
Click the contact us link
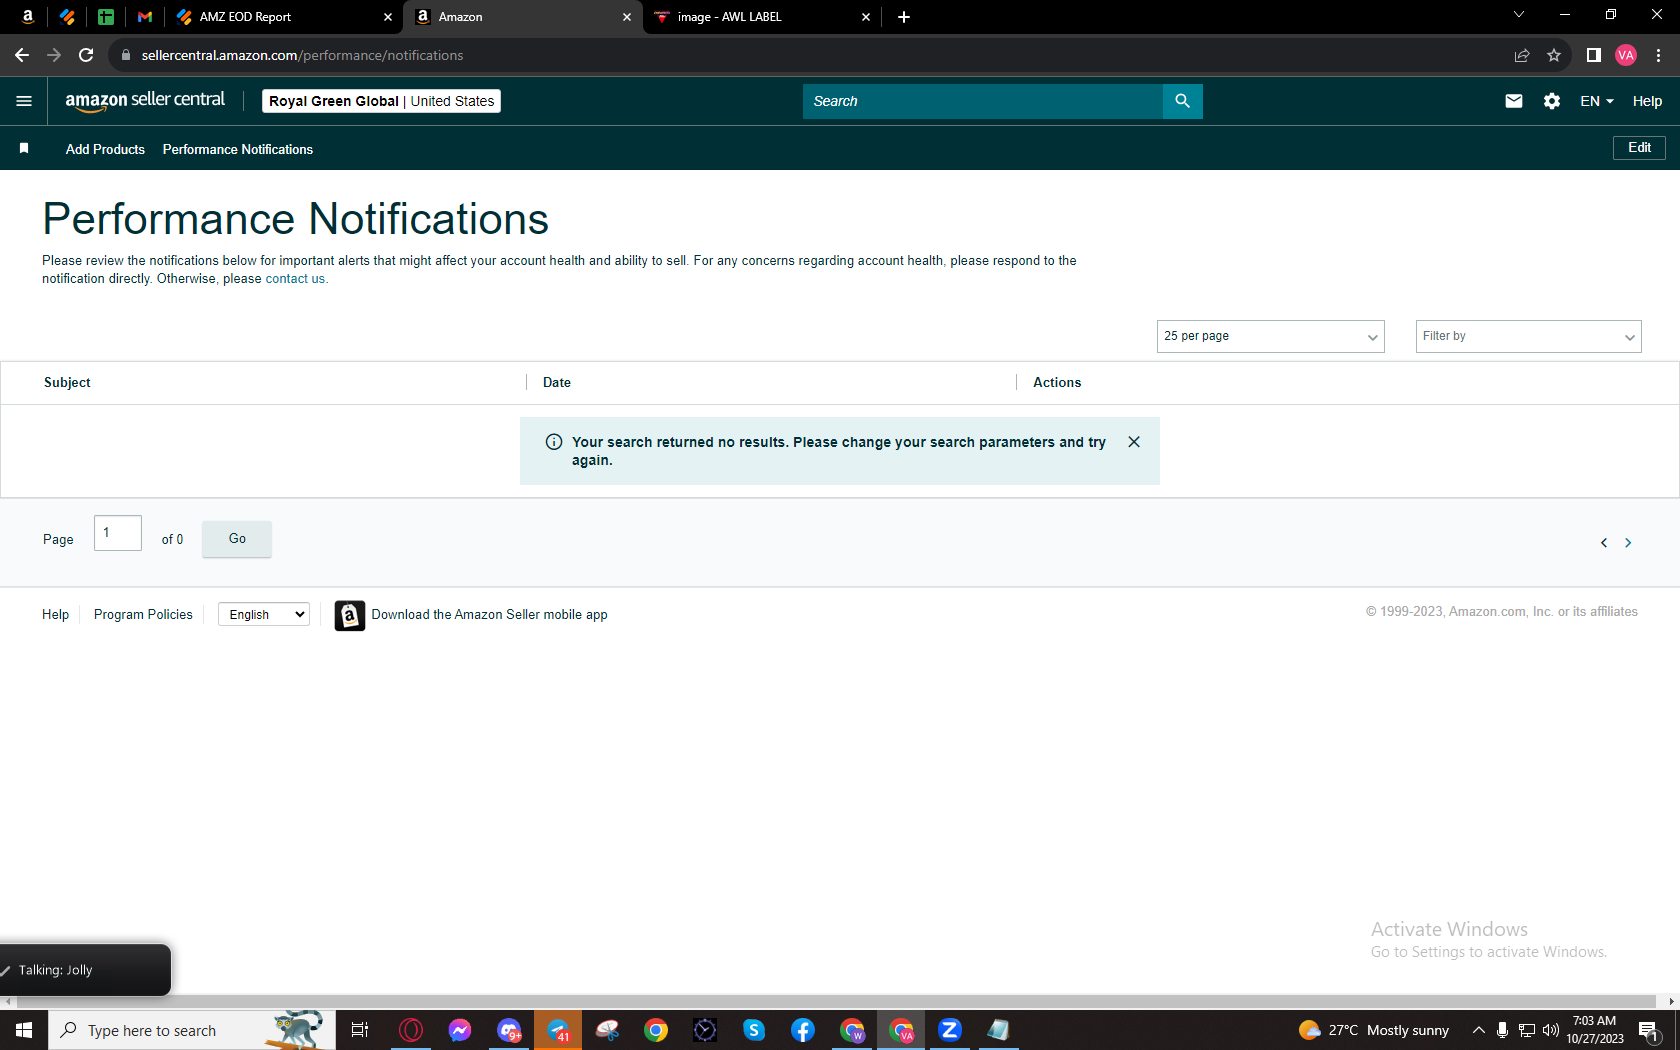(x=295, y=279)
